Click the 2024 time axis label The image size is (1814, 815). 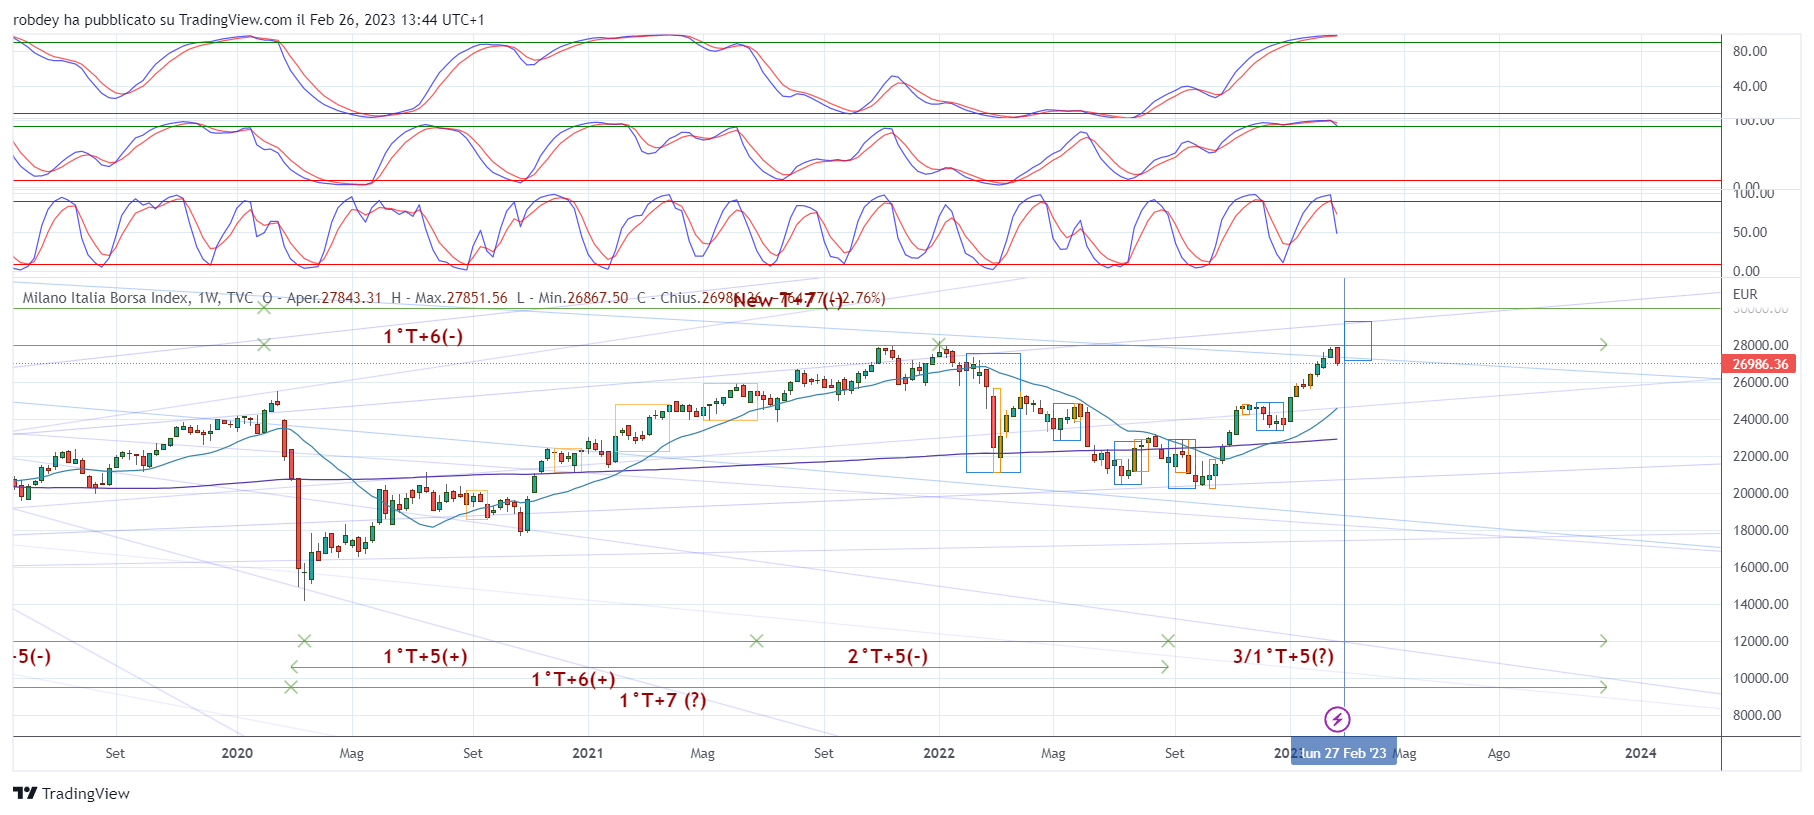[1641, 753]
